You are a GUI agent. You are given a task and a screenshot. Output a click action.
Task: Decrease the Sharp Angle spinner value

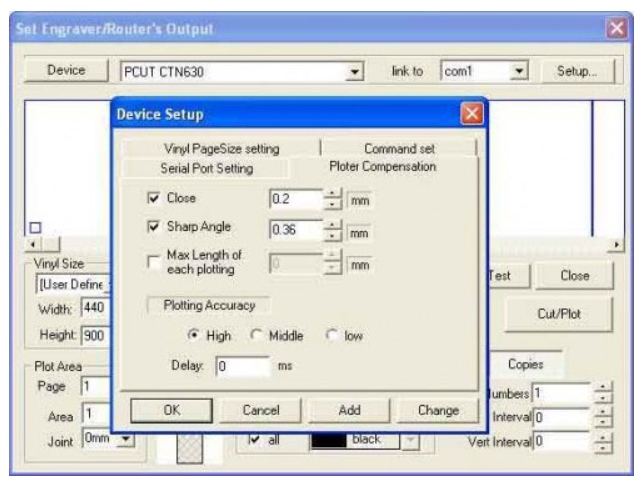[332, 234]
